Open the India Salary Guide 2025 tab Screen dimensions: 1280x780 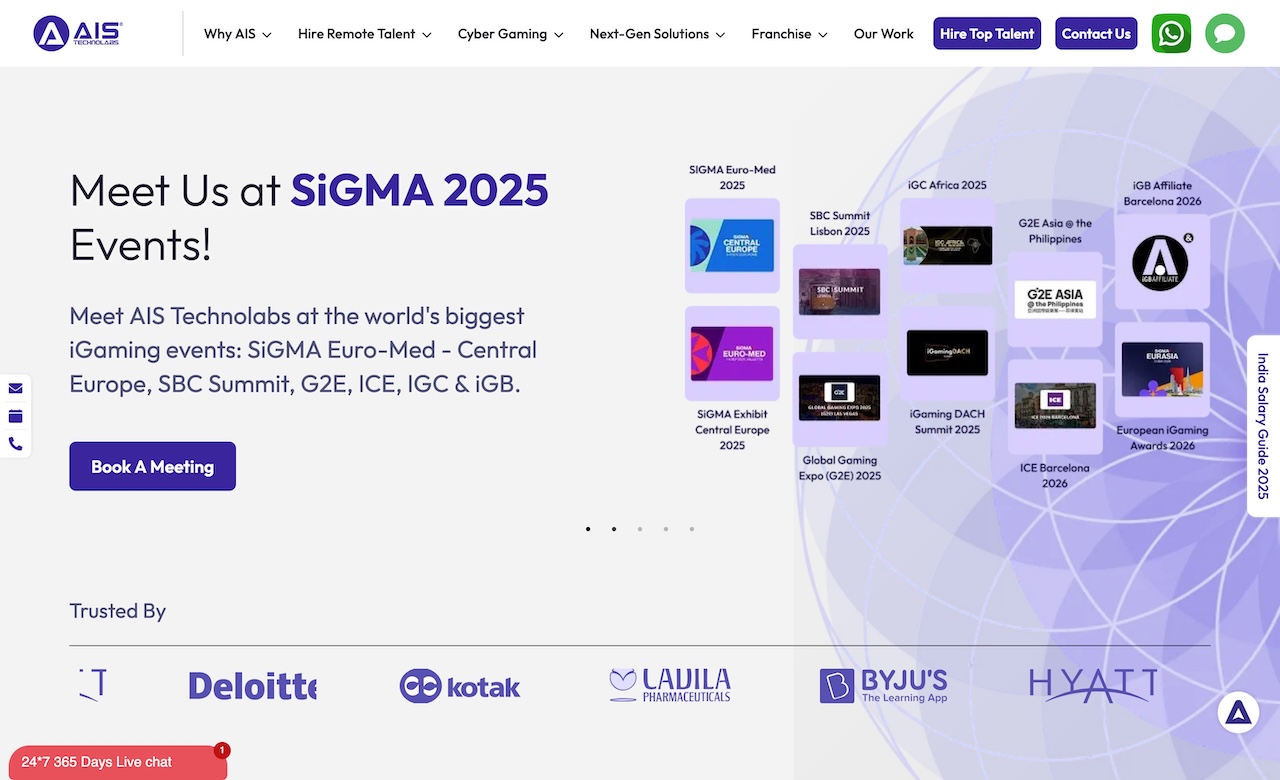pos(1263,426)
